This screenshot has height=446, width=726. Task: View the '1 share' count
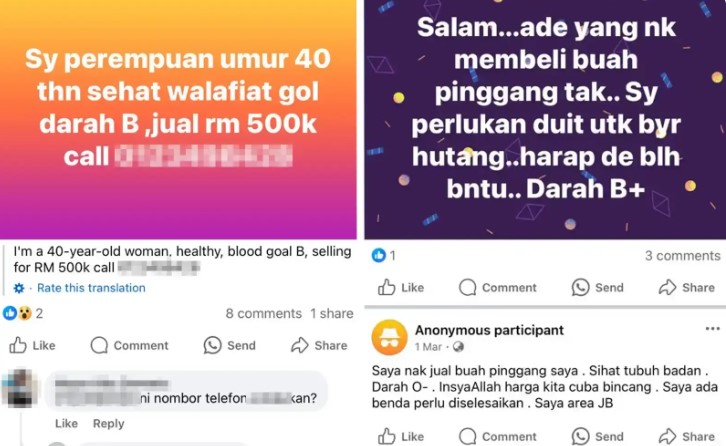point(332,314)
